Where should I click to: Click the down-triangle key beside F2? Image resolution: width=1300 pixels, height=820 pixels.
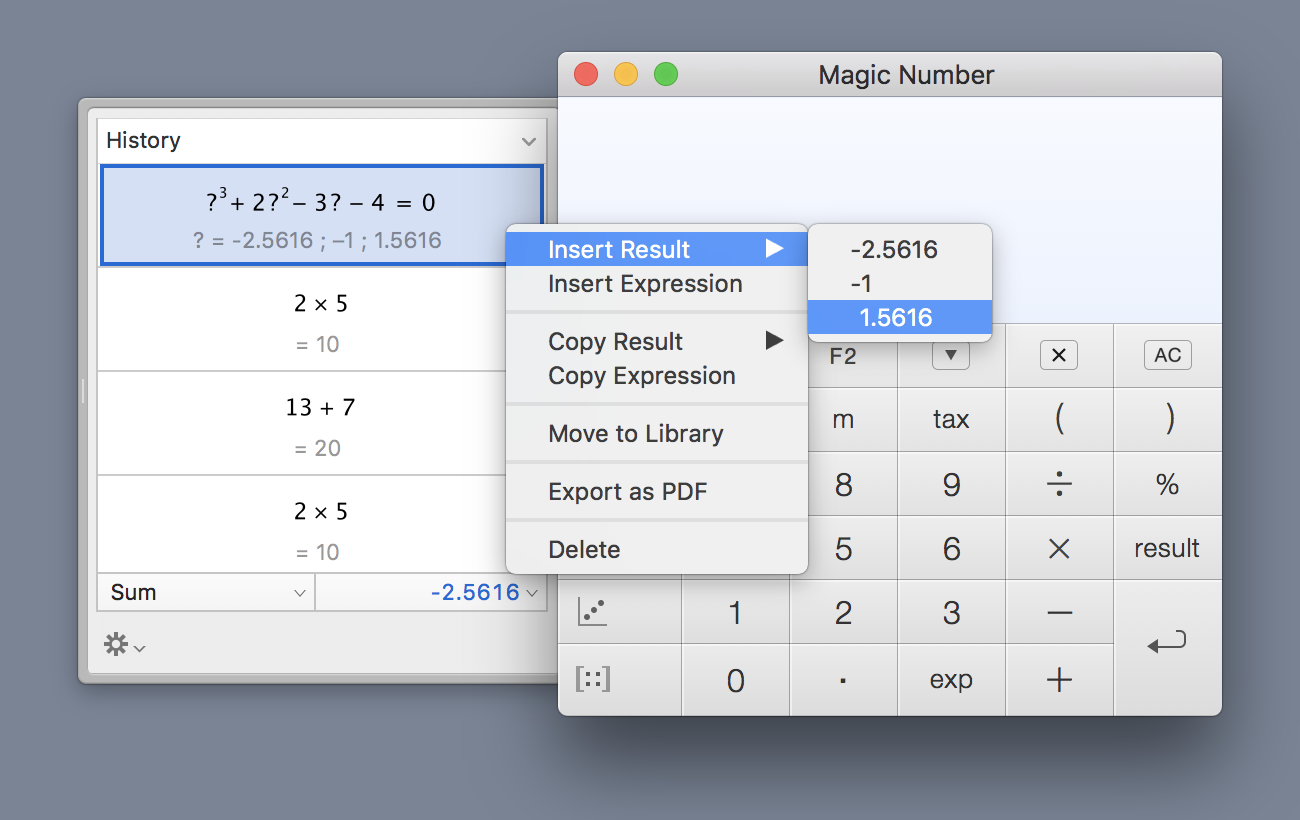point(951,355)
